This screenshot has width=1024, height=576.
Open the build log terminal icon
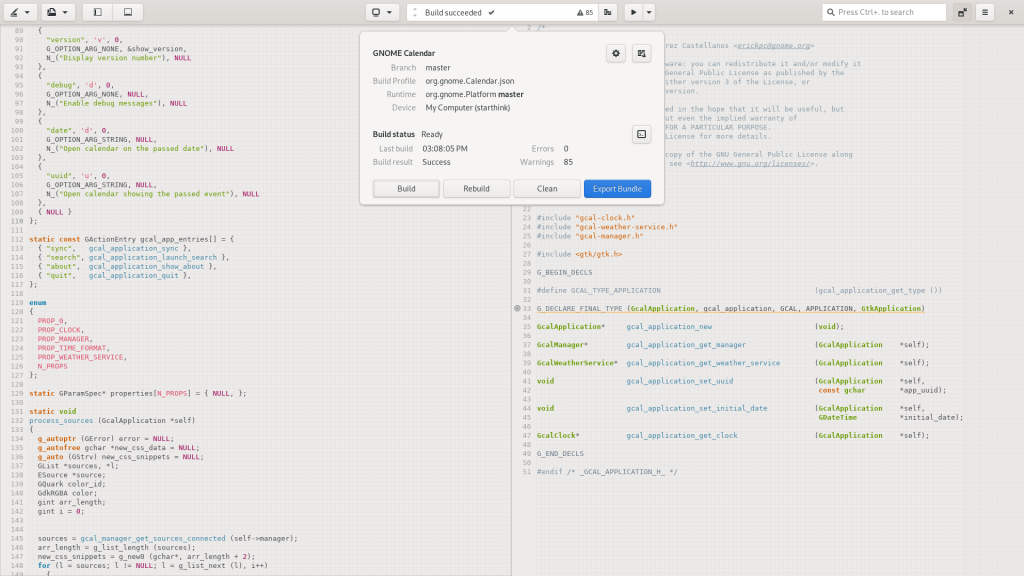click(x=641, y=135)
